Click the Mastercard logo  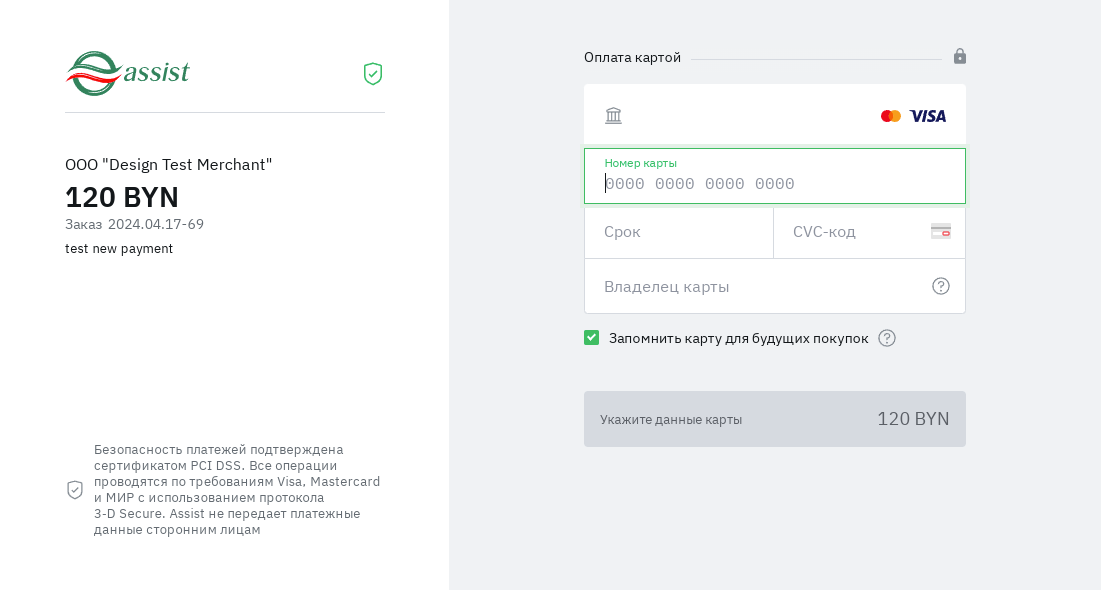coord(890,116)
